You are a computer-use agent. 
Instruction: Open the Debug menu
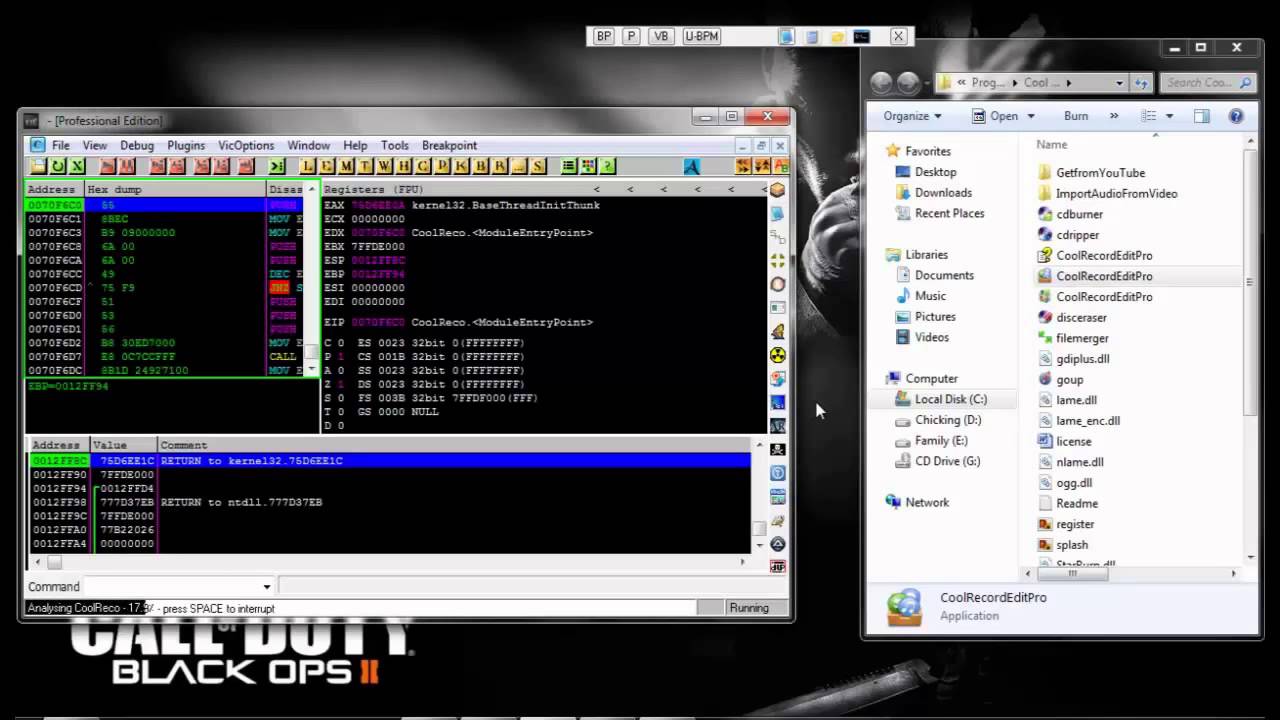click(x=137, y=145)
